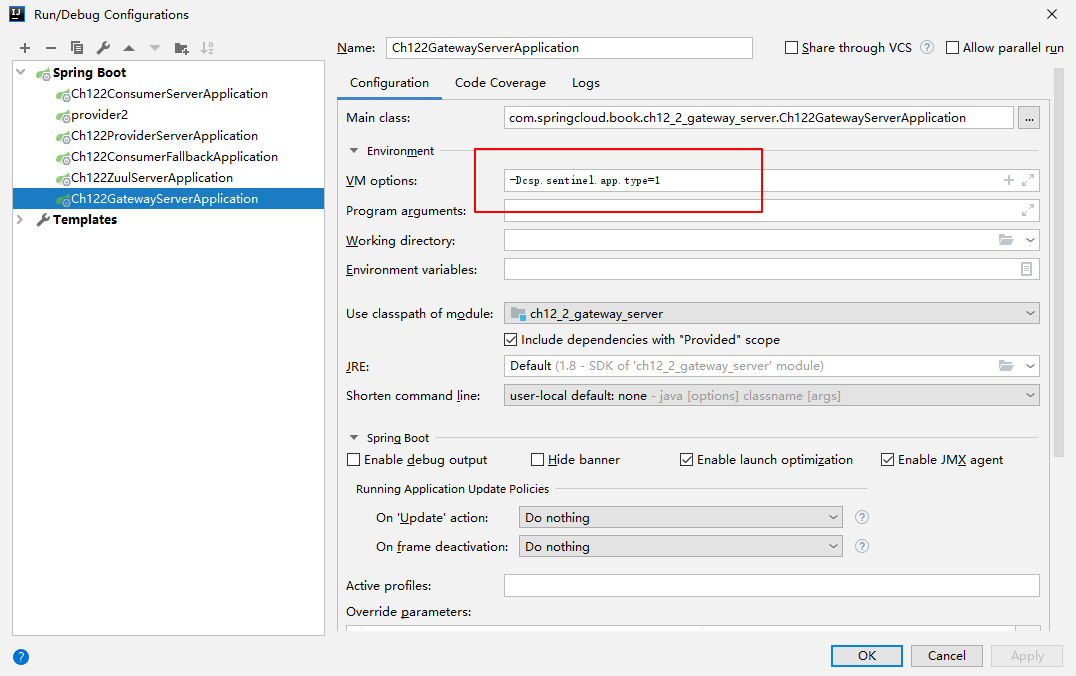
Task: Add a new configuration with plus icon
Action: coord(25,48)
